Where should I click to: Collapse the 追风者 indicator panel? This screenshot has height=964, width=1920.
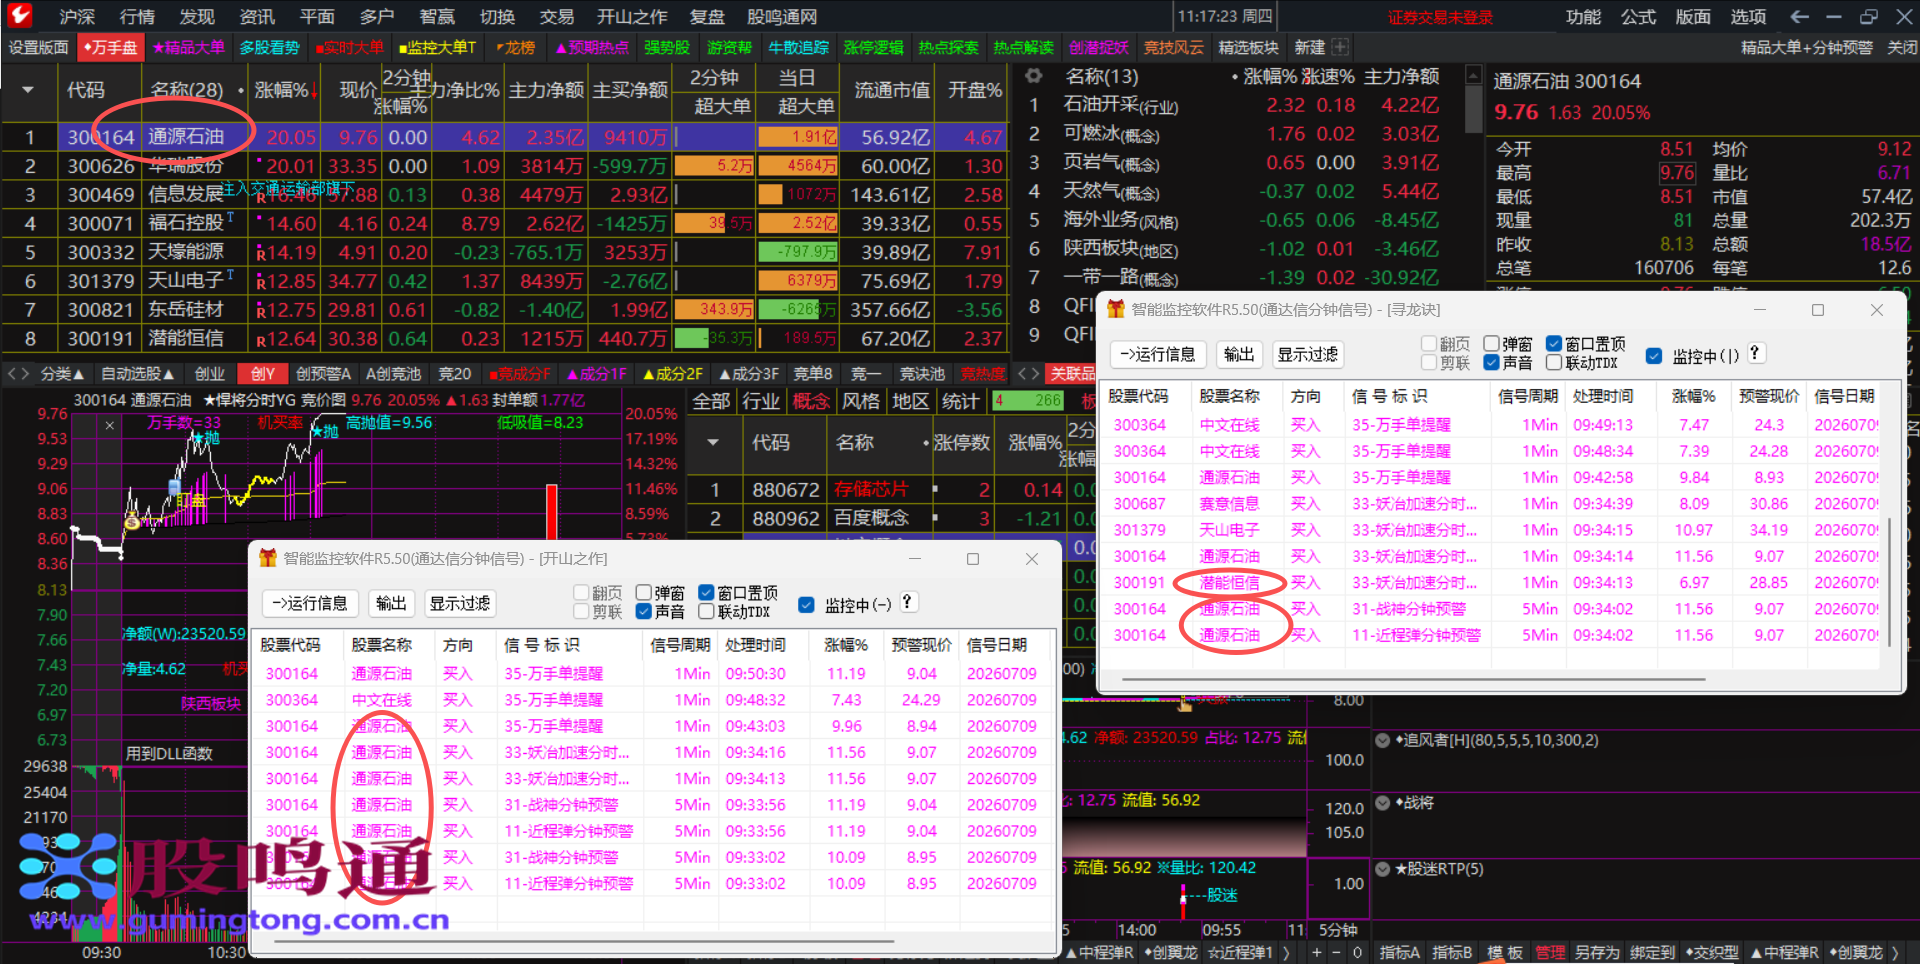(1383, 741)
